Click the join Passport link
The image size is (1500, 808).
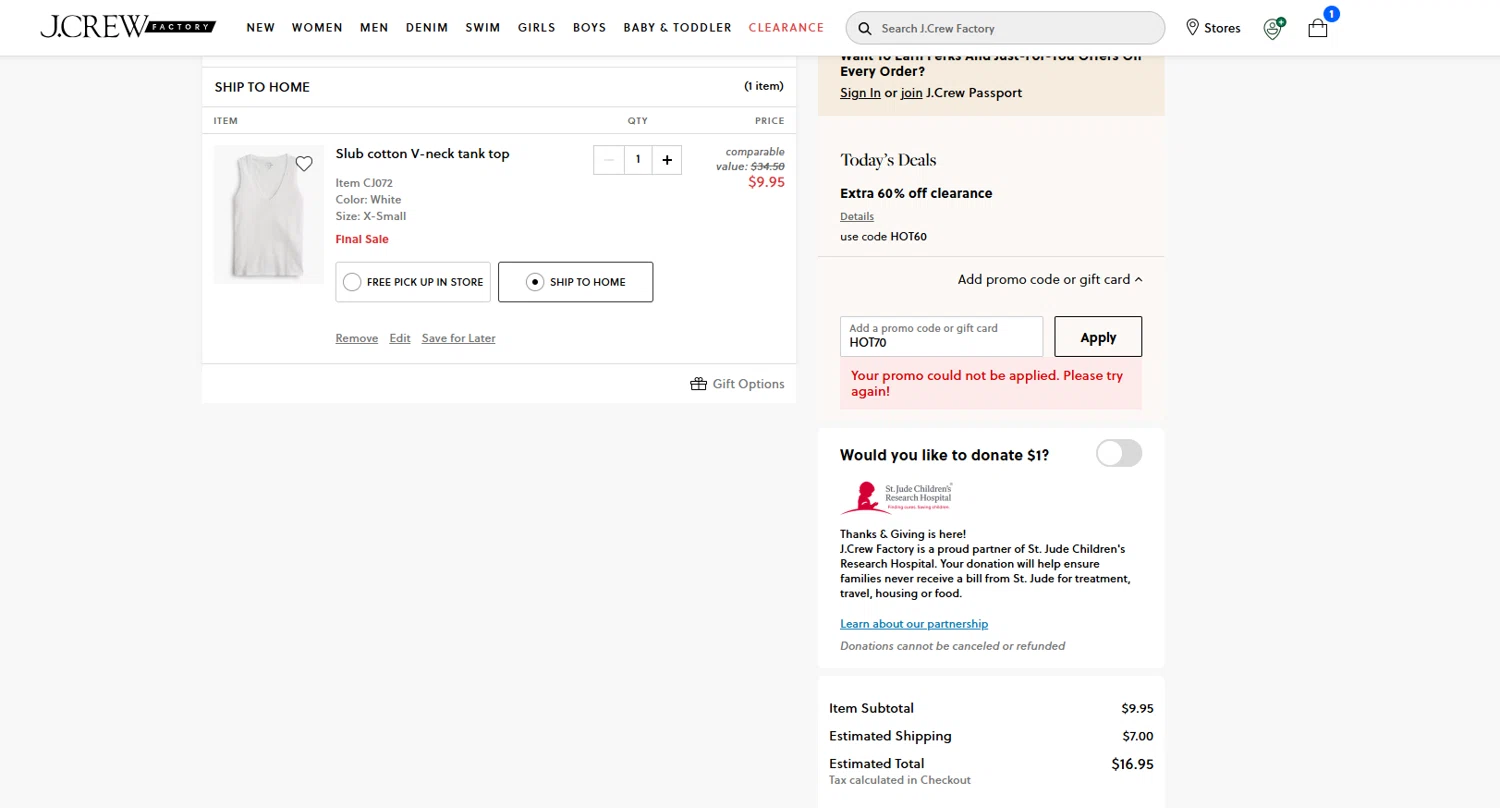pos(911,93)
